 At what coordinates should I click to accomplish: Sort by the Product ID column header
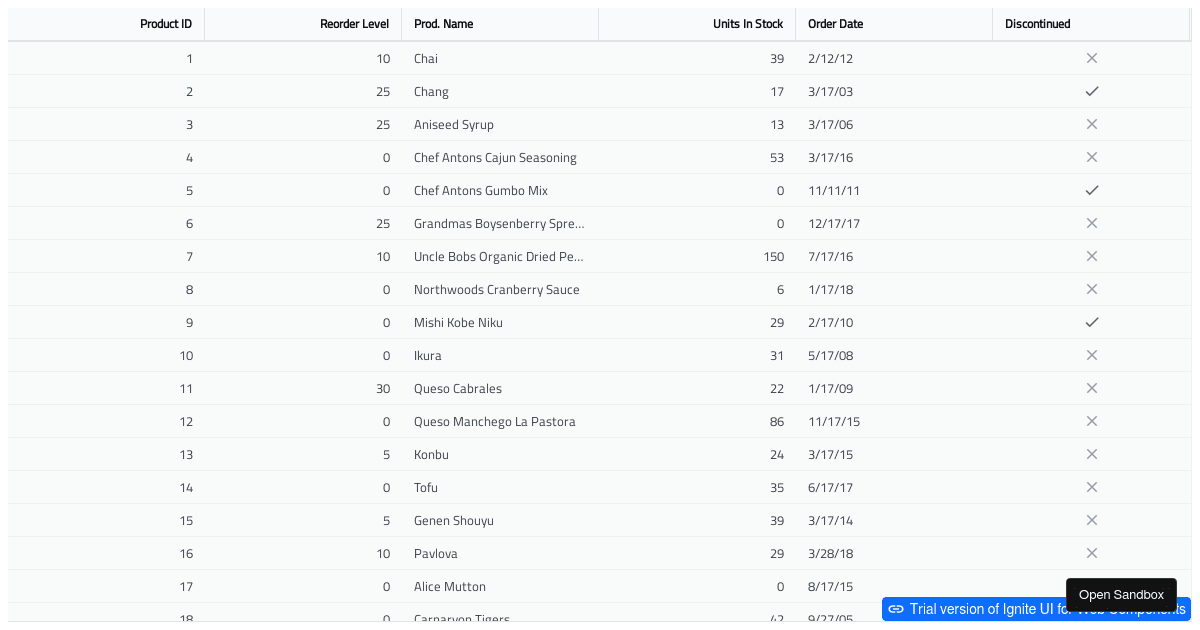(165, 24)
